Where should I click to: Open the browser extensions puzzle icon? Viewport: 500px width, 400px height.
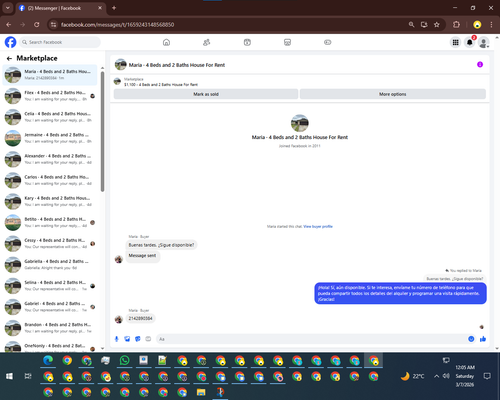pos(456,24)
